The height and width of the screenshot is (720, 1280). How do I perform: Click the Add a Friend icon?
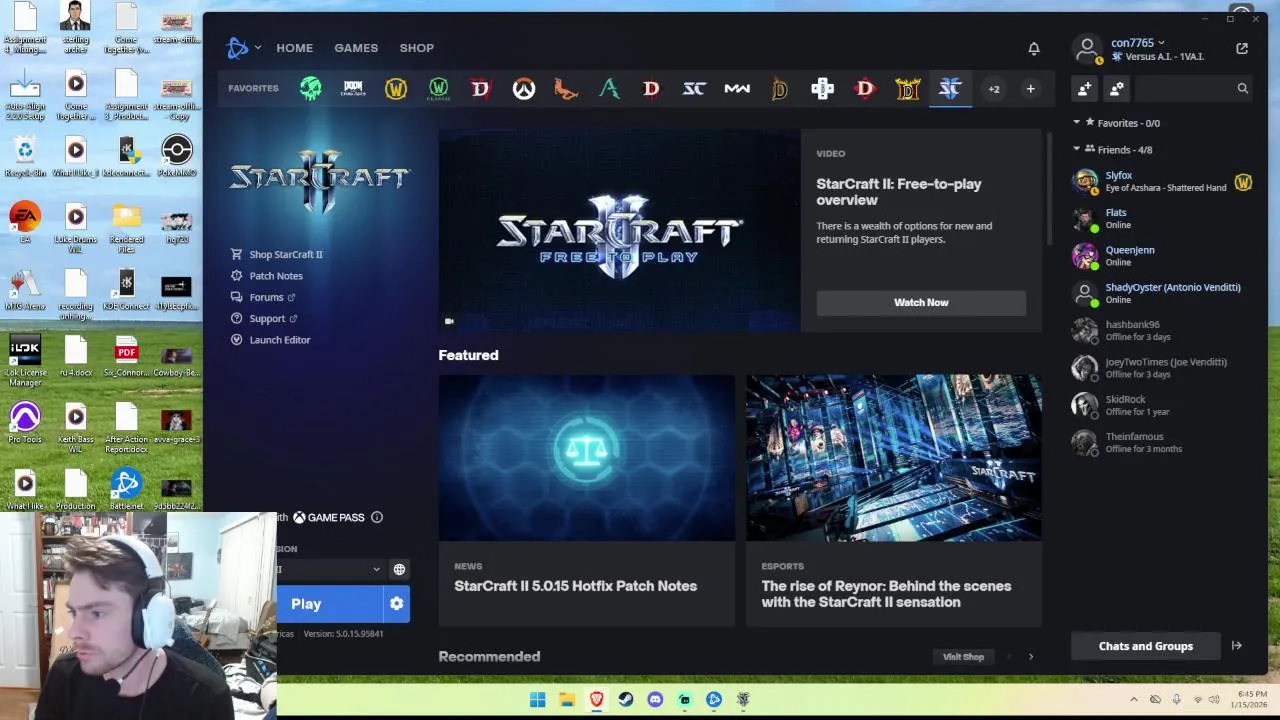coord(1085,89)
